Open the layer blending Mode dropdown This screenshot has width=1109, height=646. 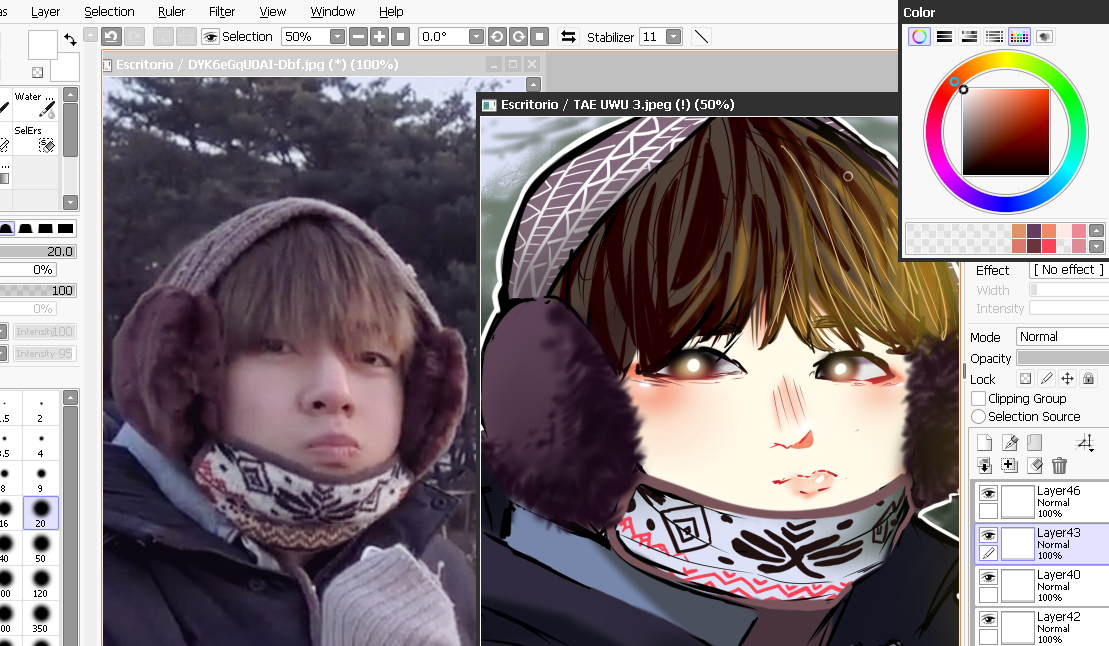1062,337
